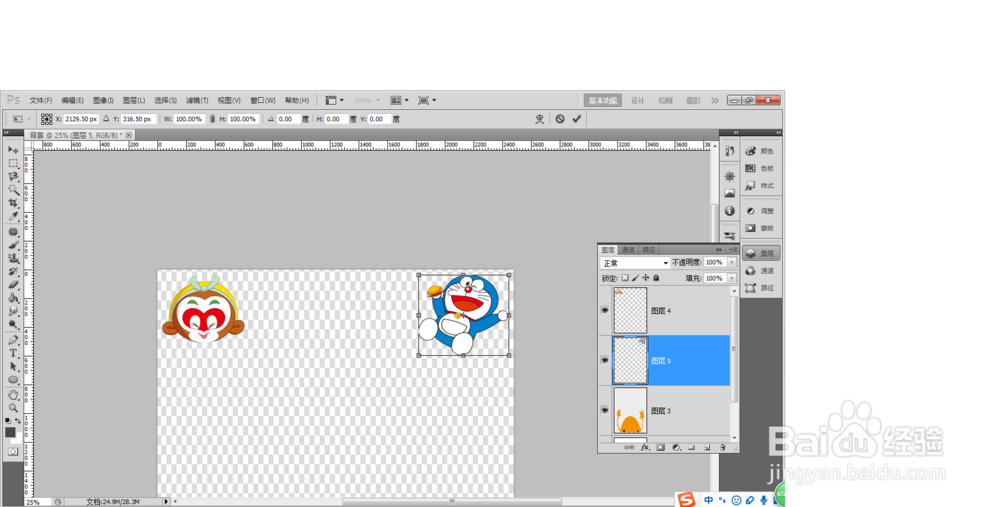Screen dimensions: 1000x507
Task: Select the Horizontal Type tool
Action: pyautogui.click(x=13, y=353)
